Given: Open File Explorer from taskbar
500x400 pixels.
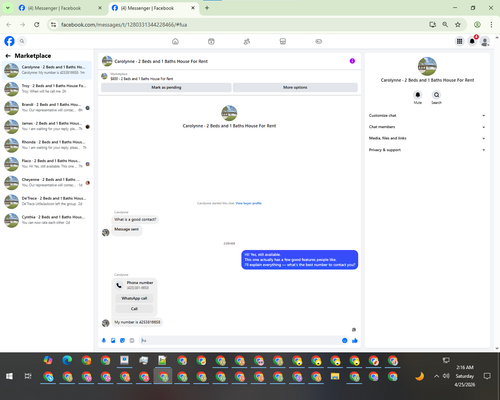Looking at the screenshot, I should tap(335, 376).
